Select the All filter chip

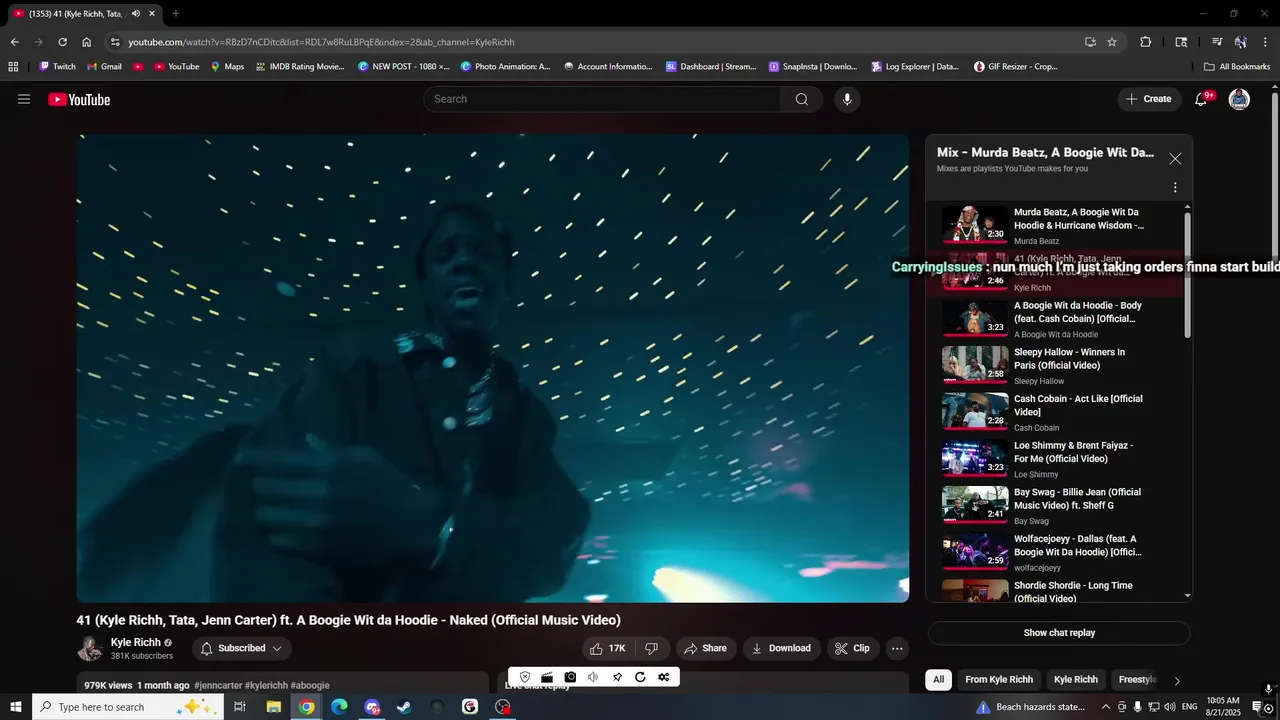[938, 680]
